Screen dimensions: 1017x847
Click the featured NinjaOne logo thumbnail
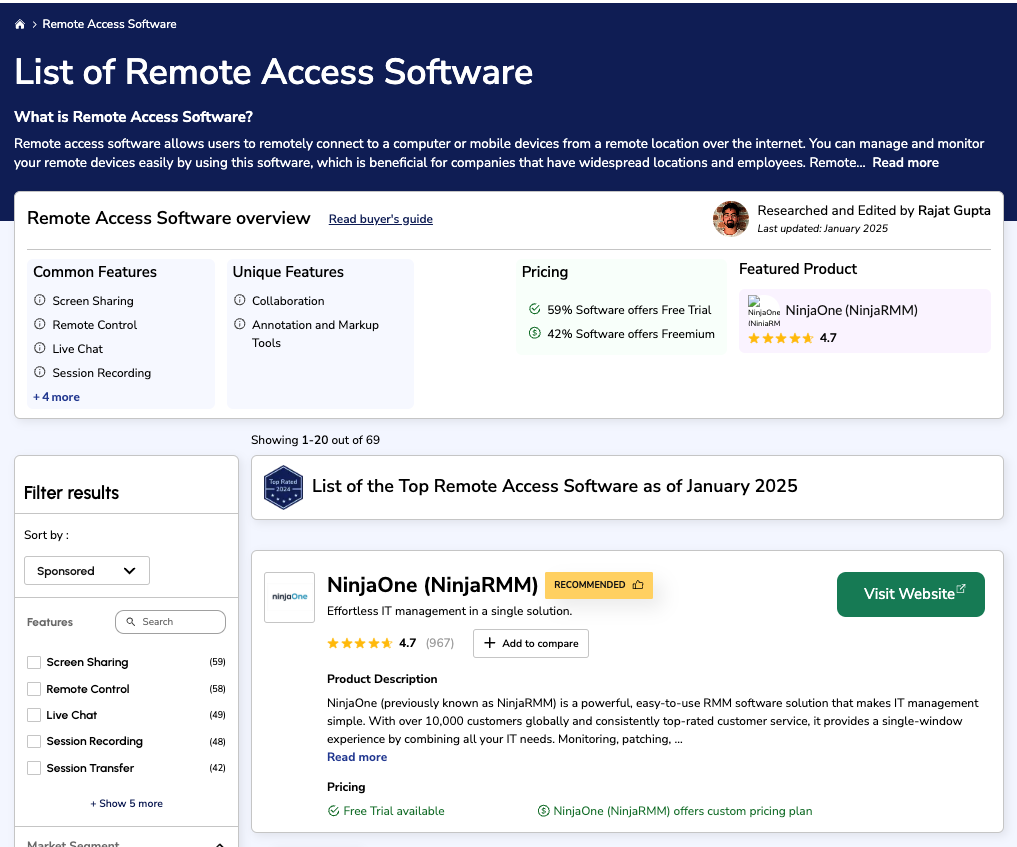coord(763,312)
